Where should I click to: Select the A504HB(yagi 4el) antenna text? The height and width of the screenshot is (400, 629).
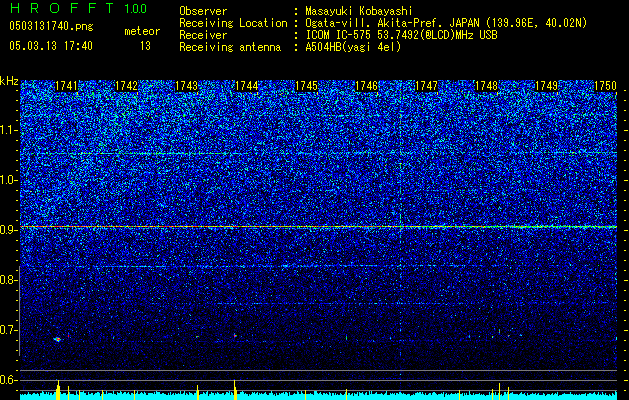(x=353, y=47)
